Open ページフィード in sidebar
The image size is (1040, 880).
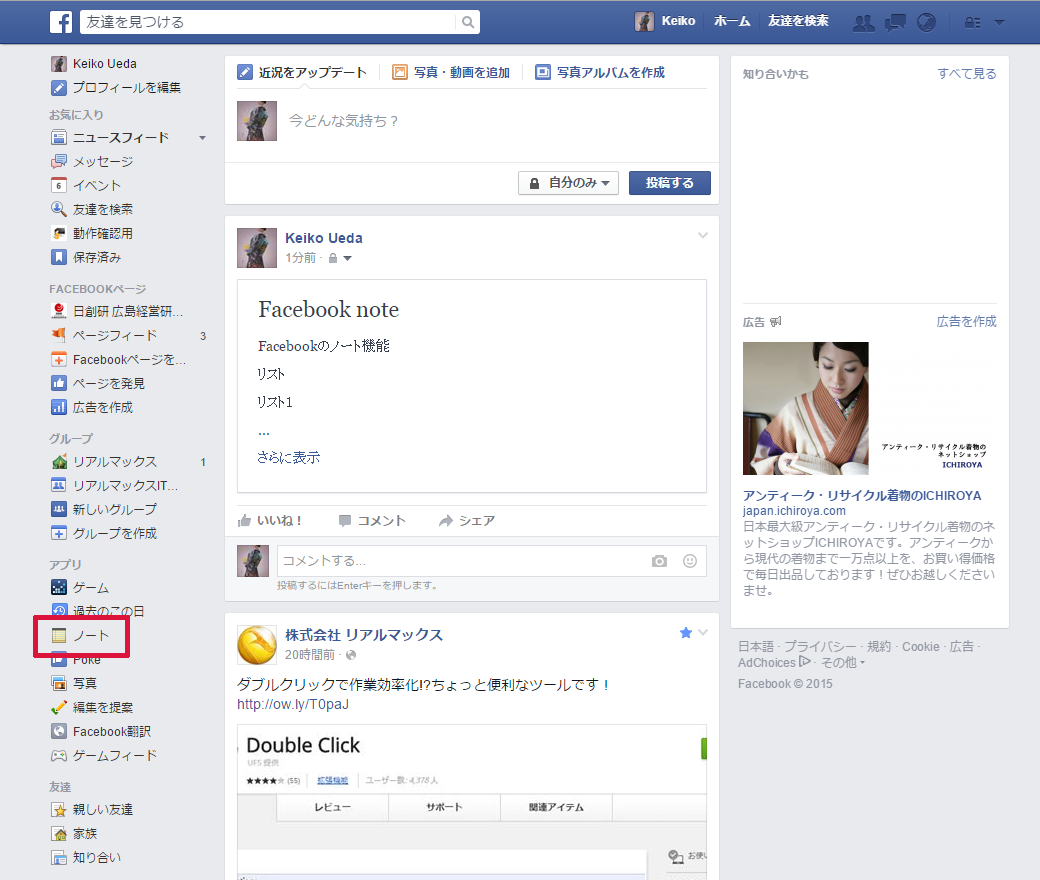(x=104, y=336)
